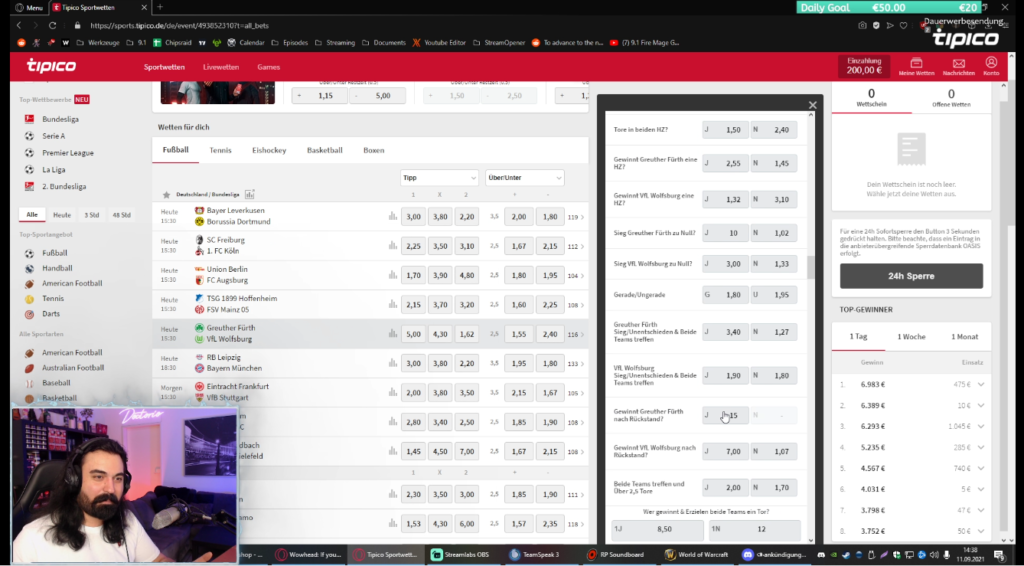Open statistics icon for Eintracht Frankfurt match
Viewport: 1024px width, 566px height.
click(x=392, y=392)
